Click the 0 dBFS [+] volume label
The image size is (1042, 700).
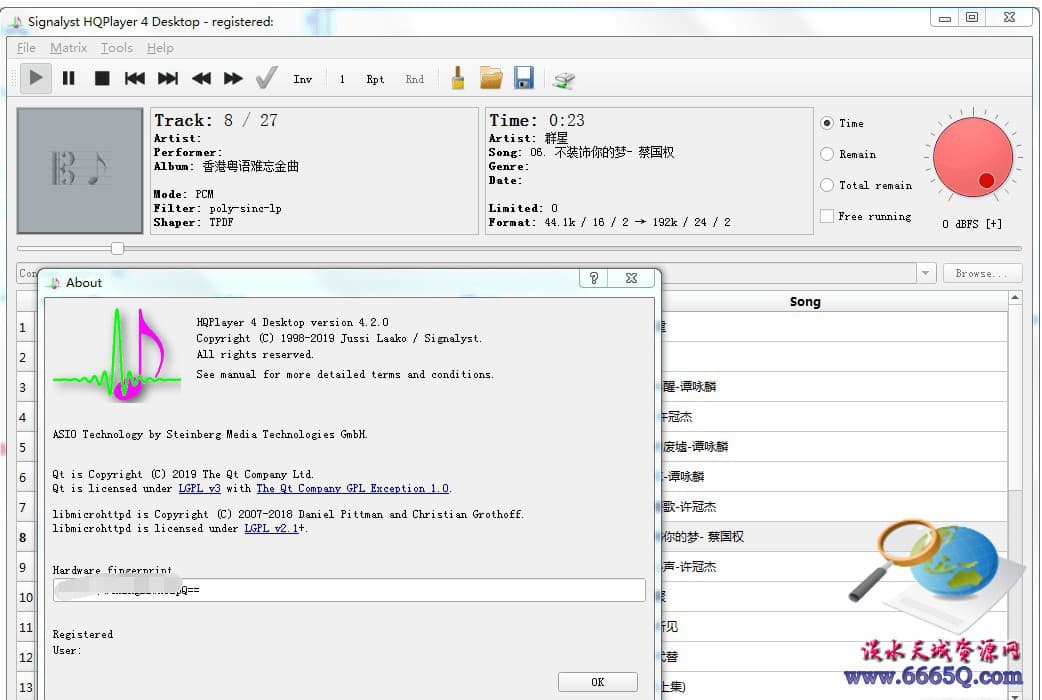coord(972,224)
